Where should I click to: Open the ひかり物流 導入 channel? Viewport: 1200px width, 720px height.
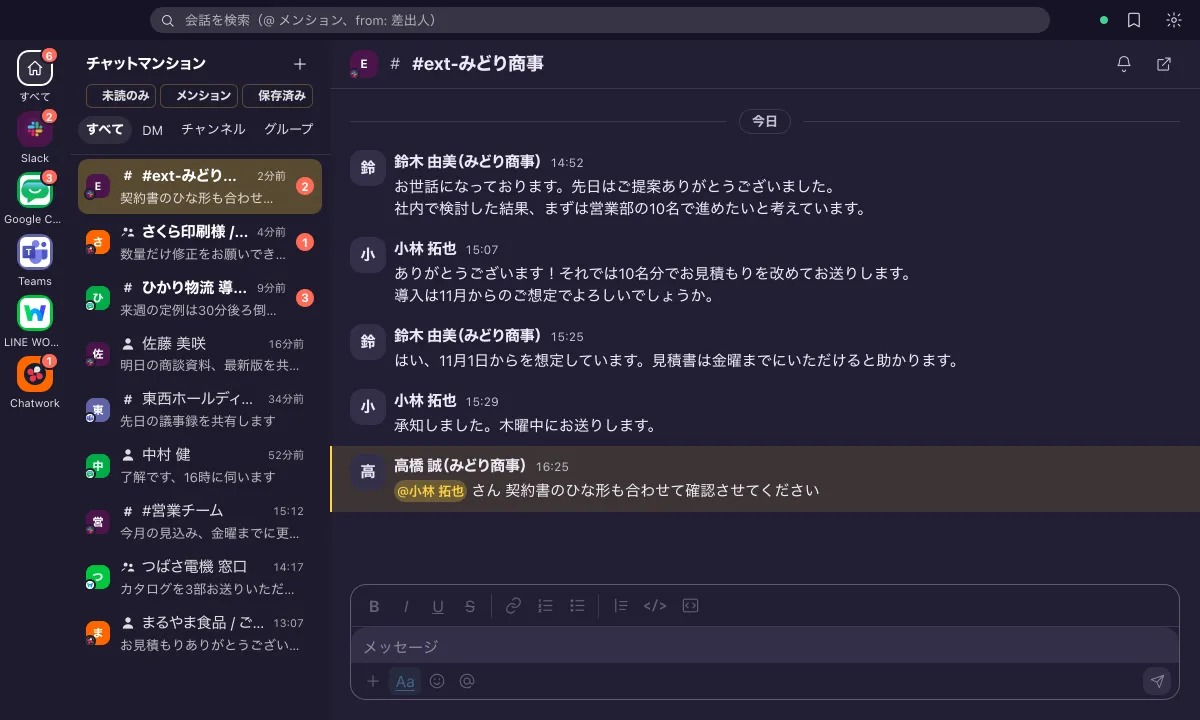tap(200, 298)
